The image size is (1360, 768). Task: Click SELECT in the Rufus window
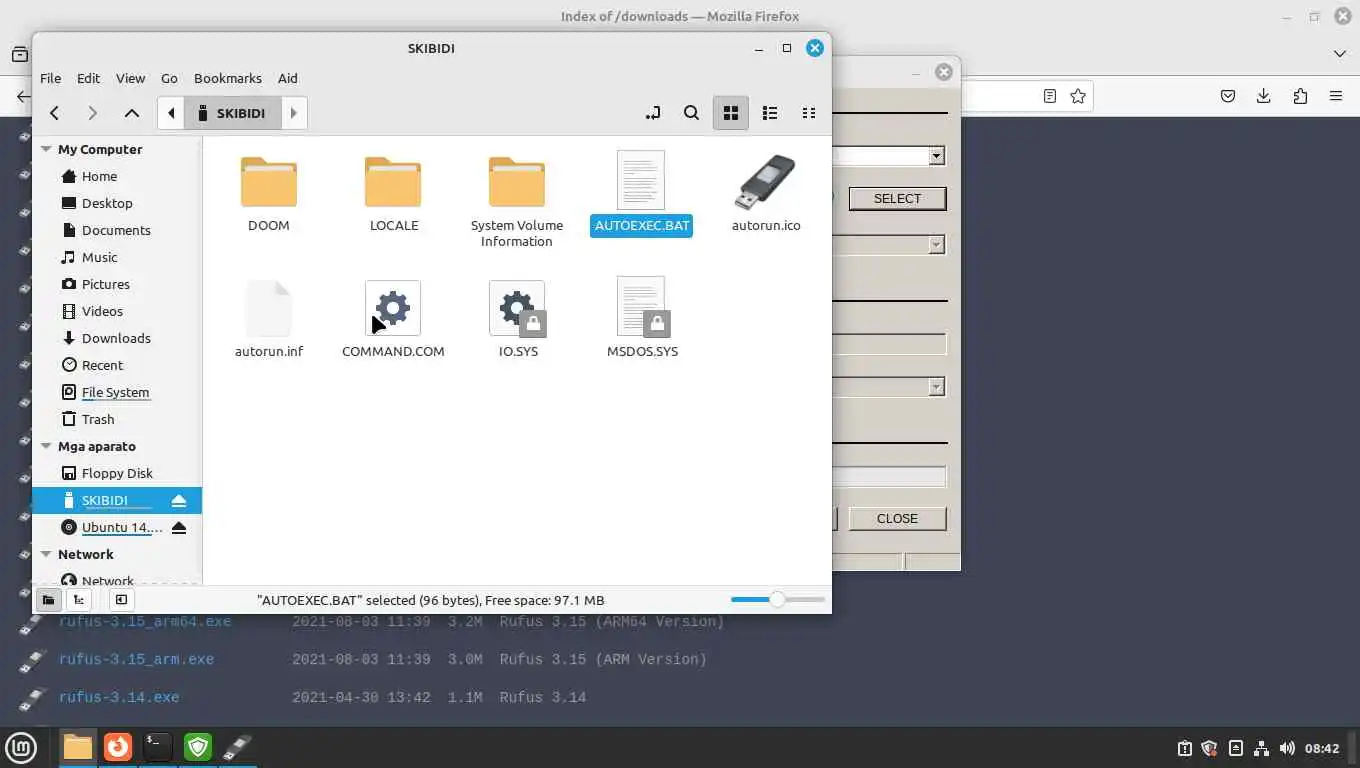point(897,198)
